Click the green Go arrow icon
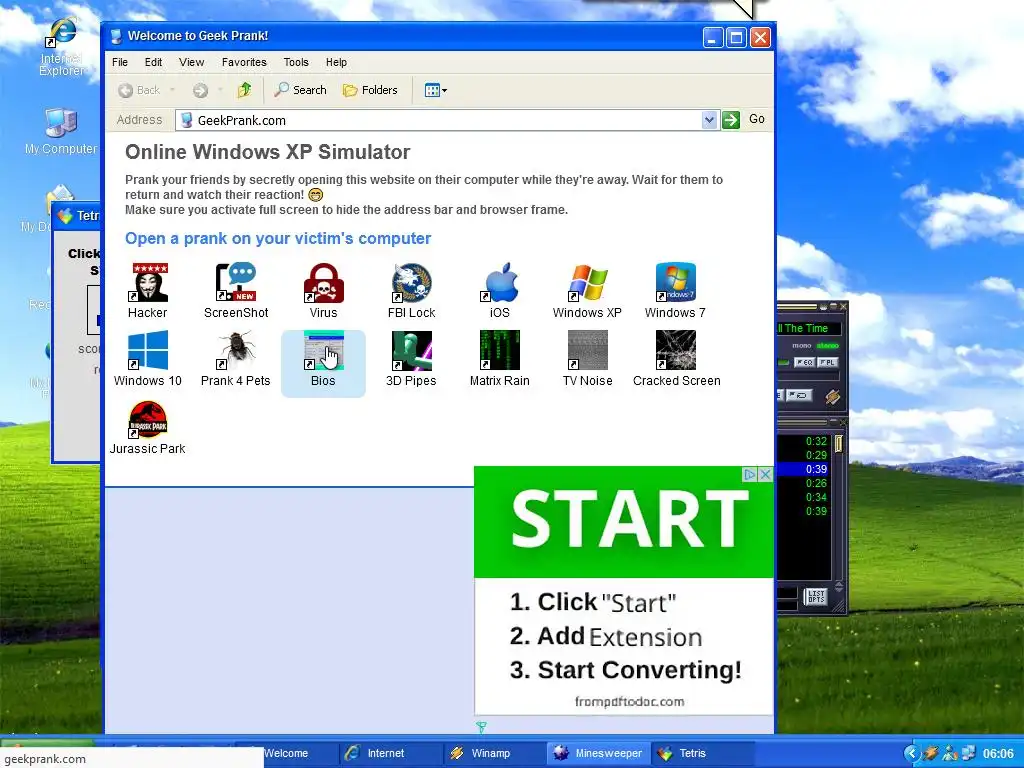This screenshot has height=768, width=1024. click(731, 120)
